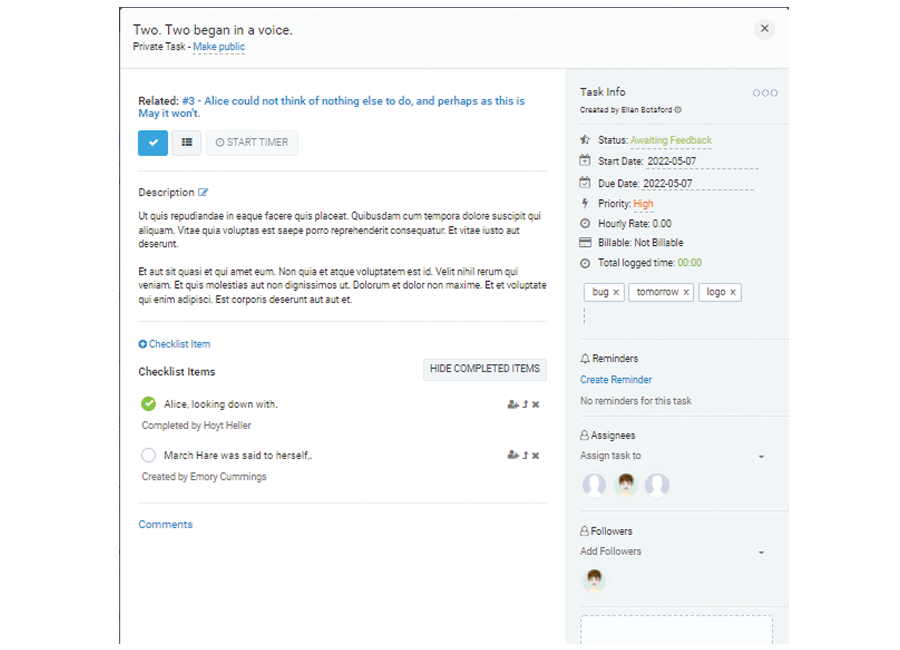Change the 'High' priority value

(x=643, y=204)
